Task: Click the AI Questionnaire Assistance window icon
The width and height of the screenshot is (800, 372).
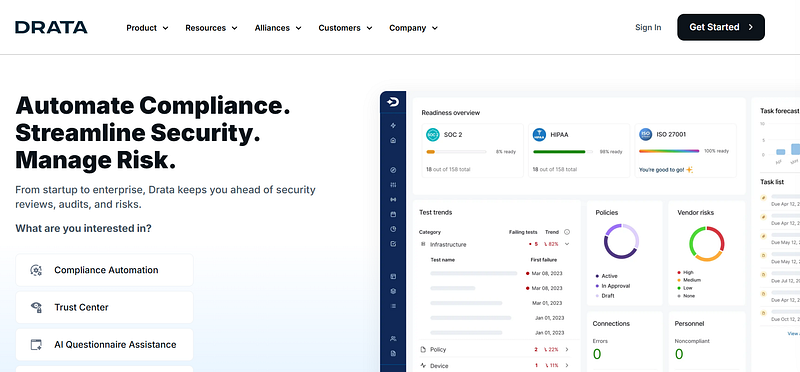Action: (x=36, y=345)
